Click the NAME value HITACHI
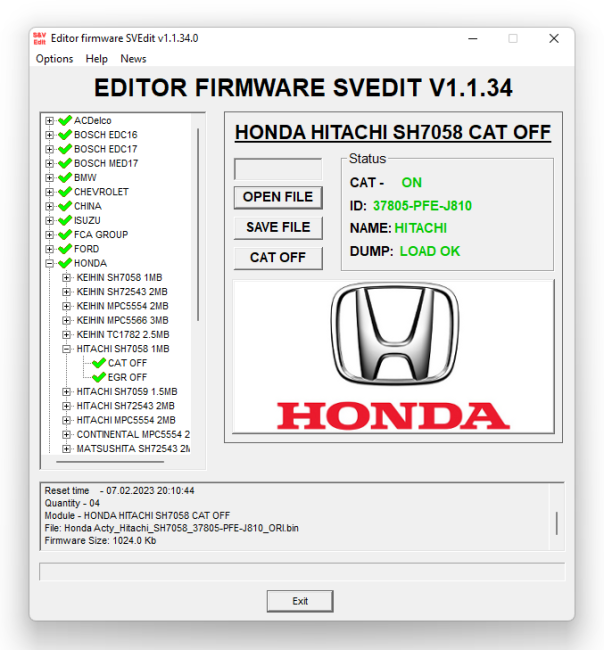This screenshot has width=604, height=650. [x=420, y=228]
